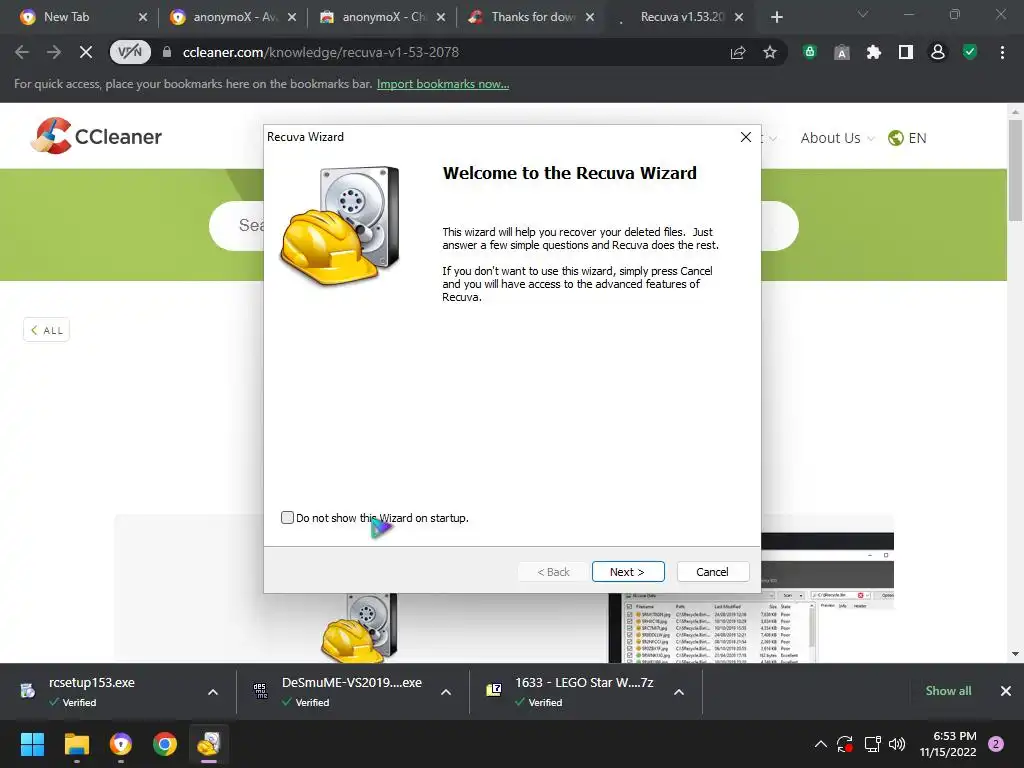Click the ccleaner.com address bar URL
Viewport: 1024px width, 768px height.
coord(321,52)
